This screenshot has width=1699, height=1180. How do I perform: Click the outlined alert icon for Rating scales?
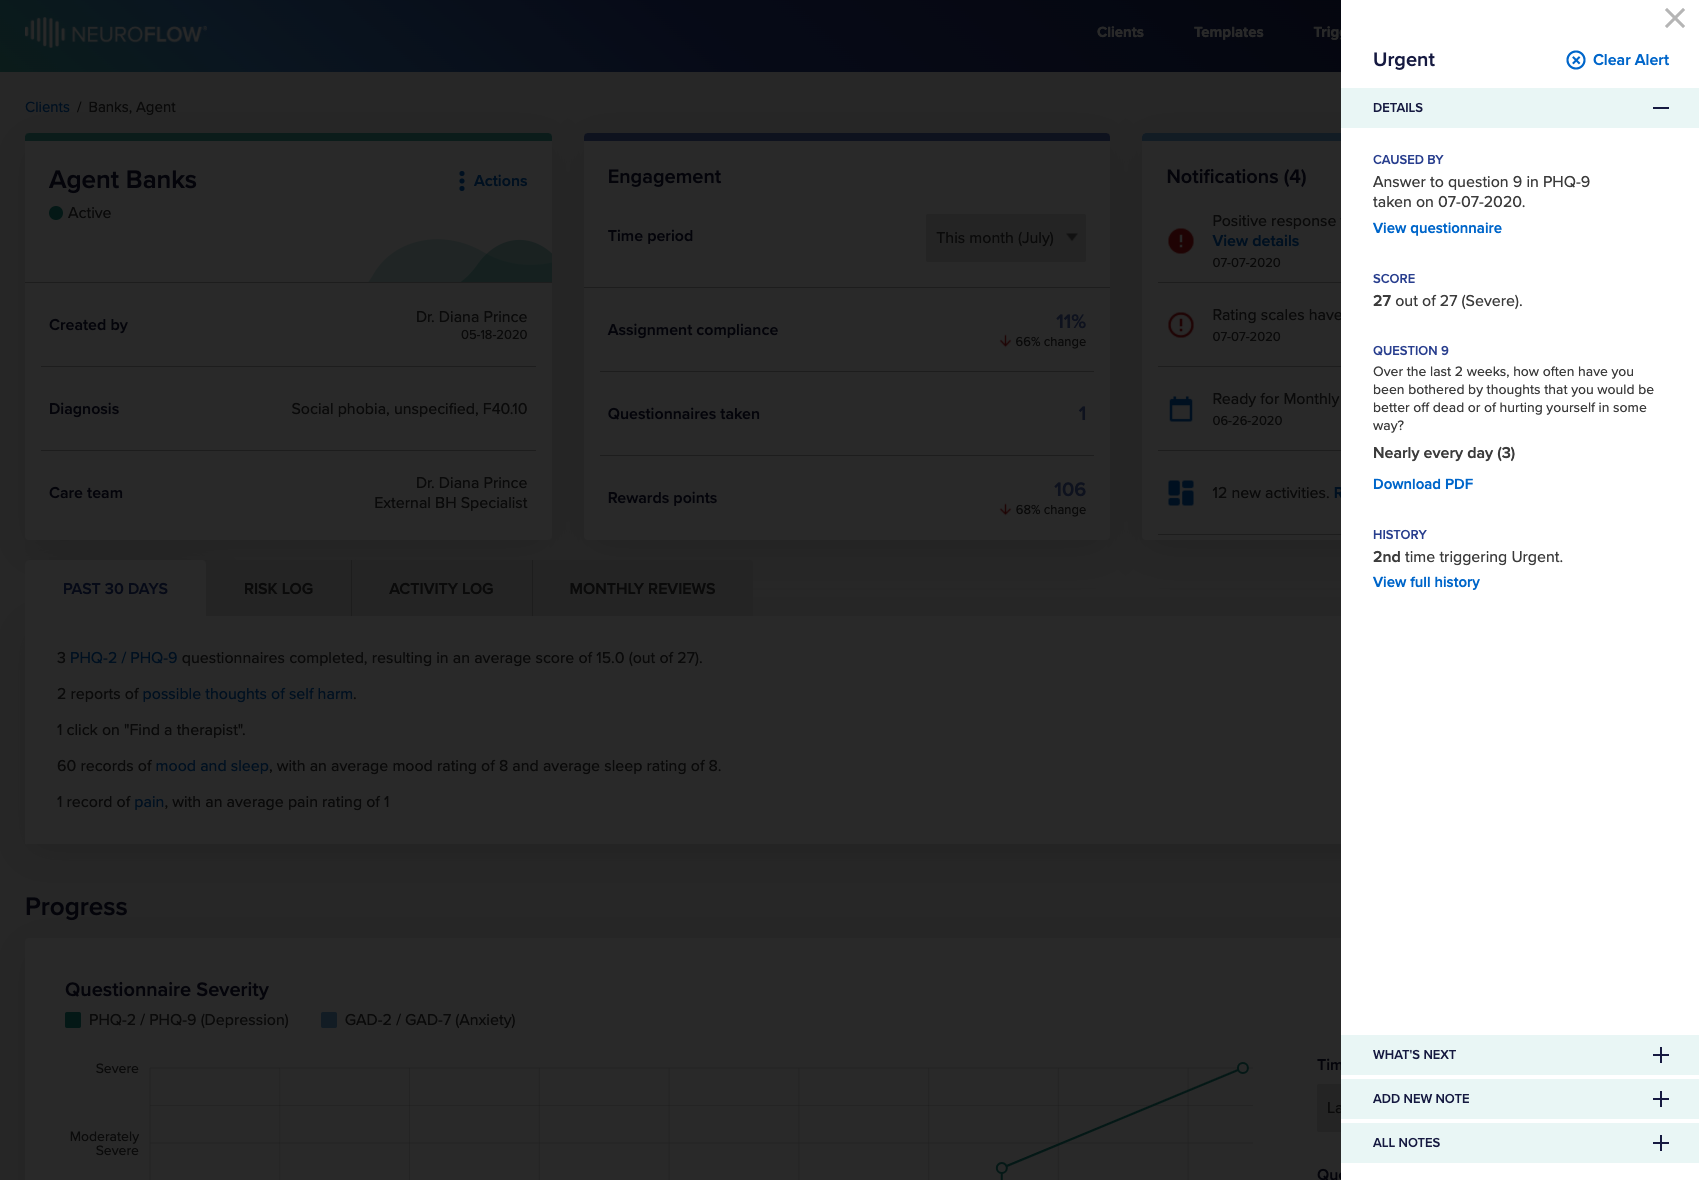(x=1181, y=325)
